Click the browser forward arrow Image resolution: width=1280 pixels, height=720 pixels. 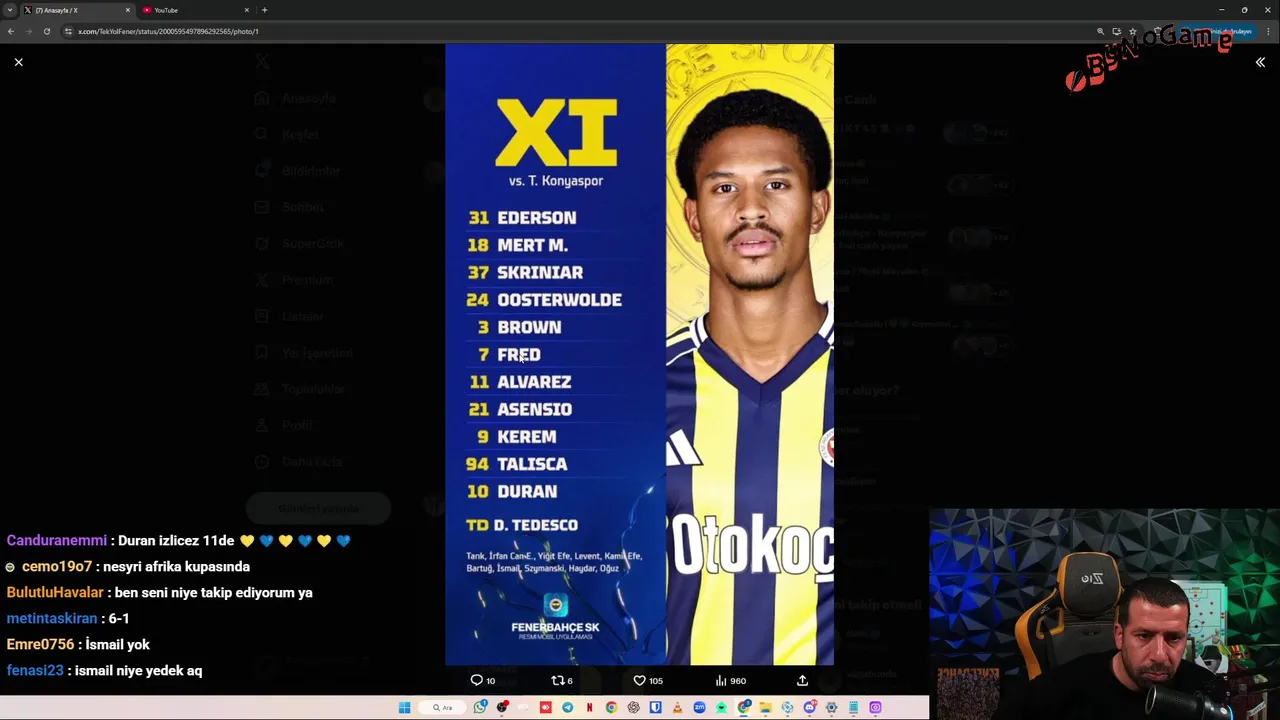(28, 31)
